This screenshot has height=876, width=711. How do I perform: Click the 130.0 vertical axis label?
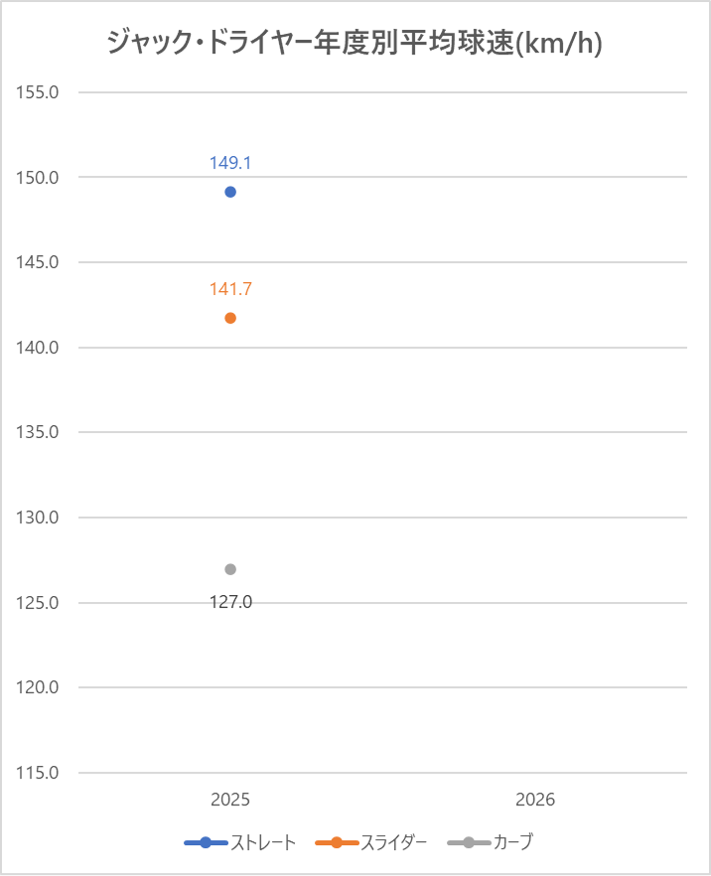39,517
